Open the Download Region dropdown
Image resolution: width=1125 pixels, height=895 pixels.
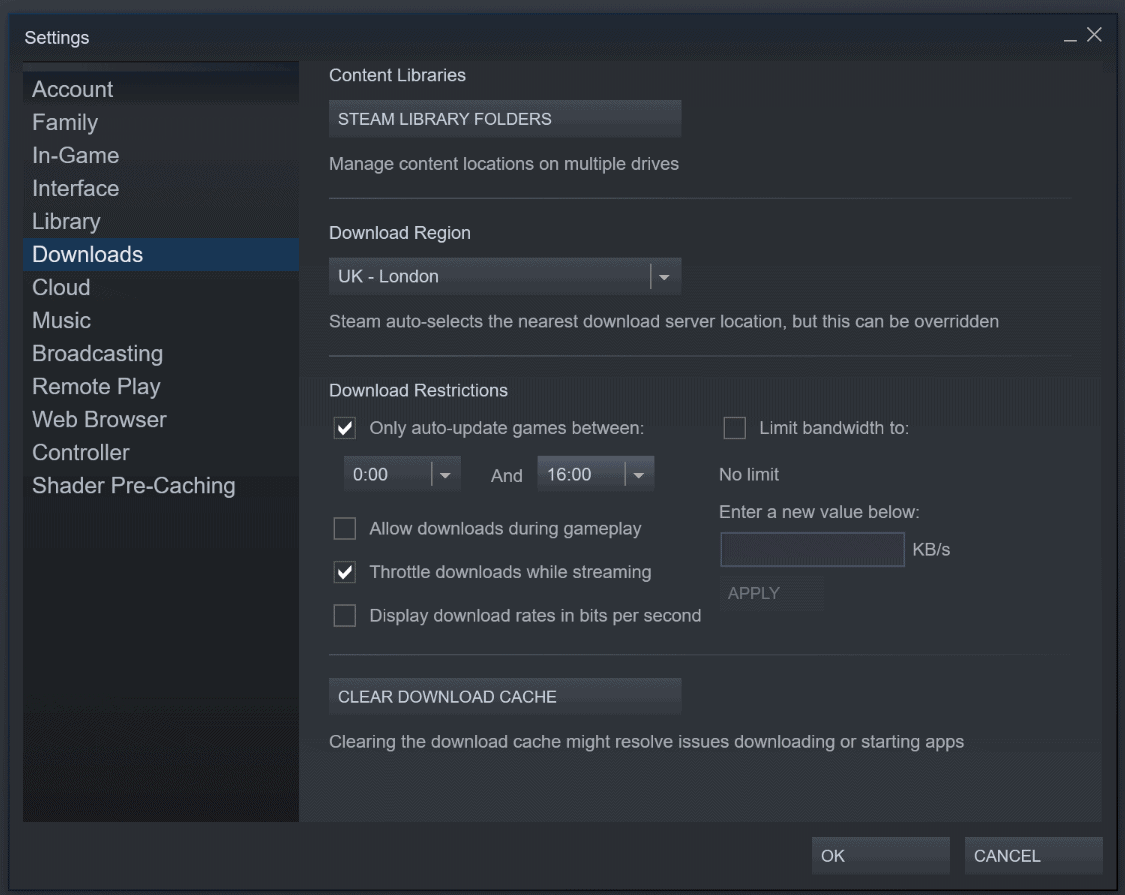pos(663,276)
